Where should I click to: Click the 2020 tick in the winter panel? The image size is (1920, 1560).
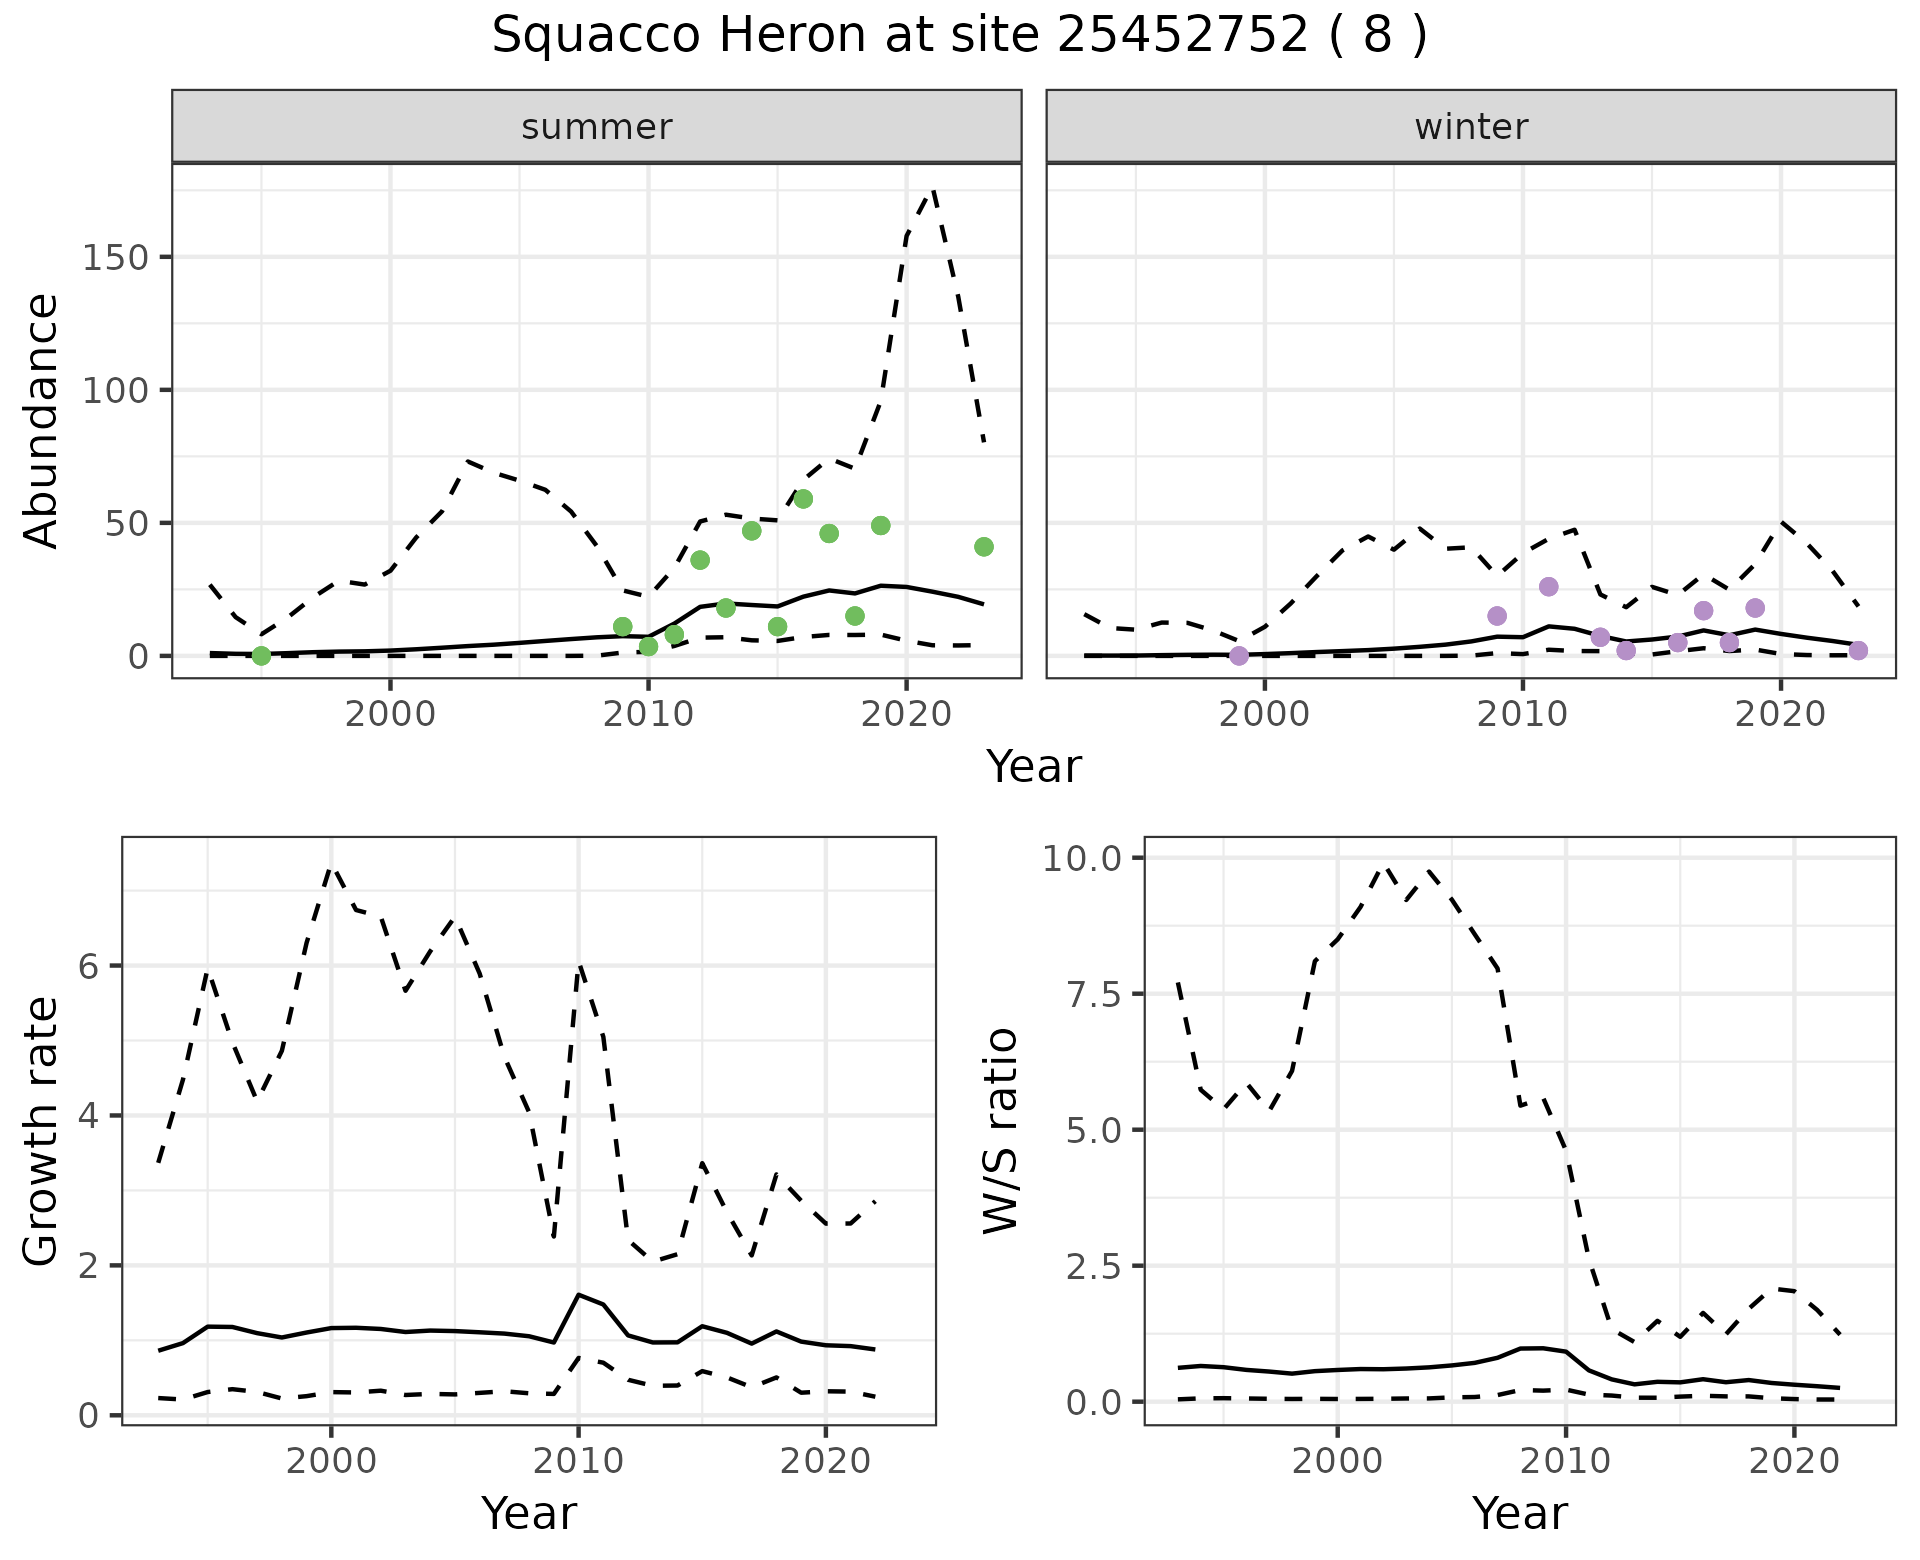click(x=1781, y=714)
